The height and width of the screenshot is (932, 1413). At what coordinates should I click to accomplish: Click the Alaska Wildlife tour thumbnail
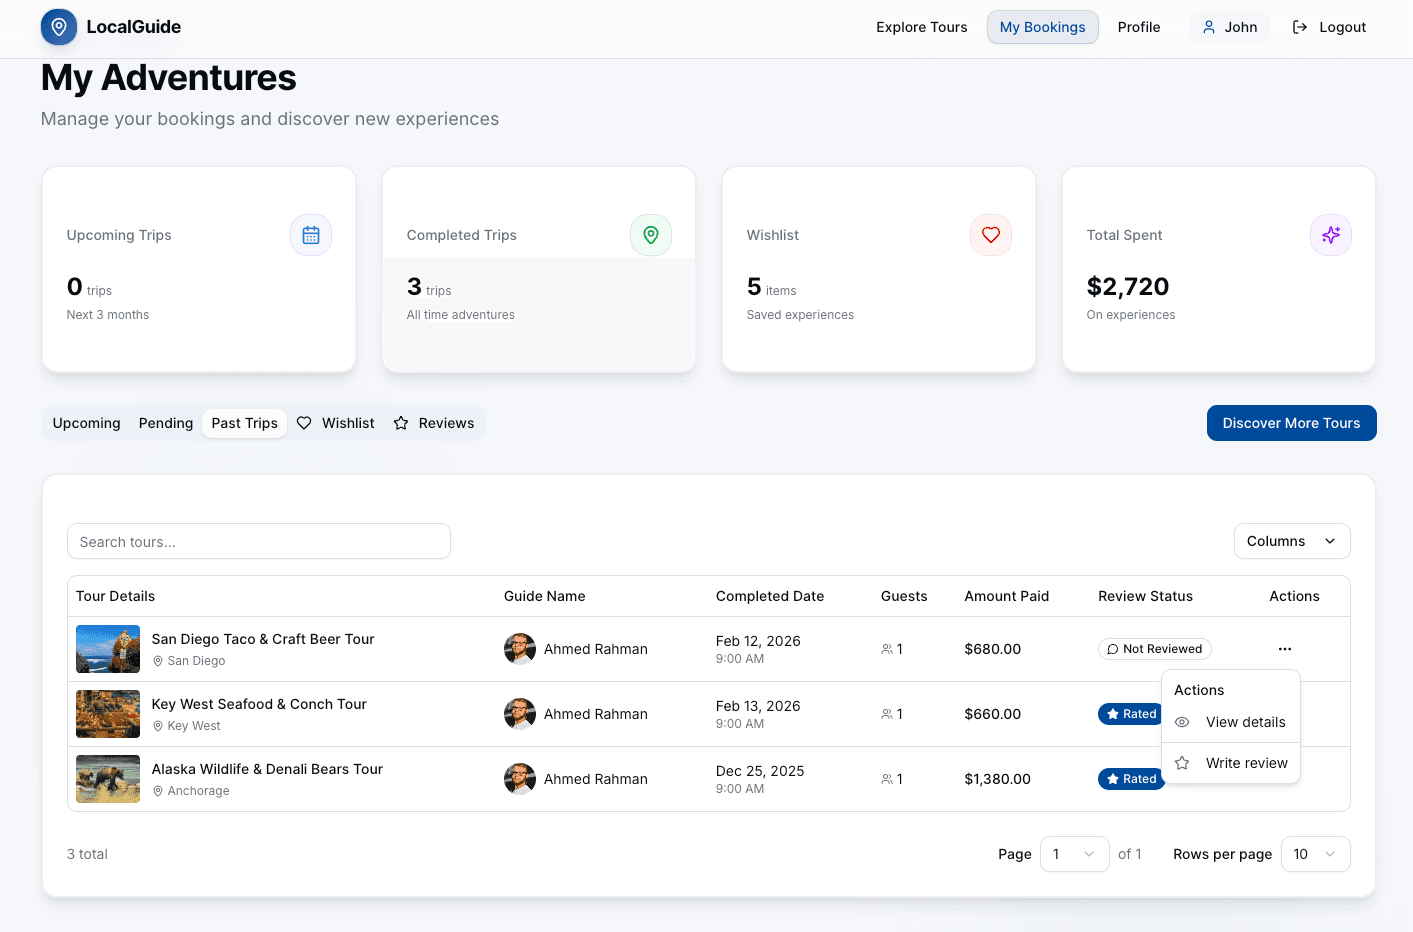tap(107, 779)
